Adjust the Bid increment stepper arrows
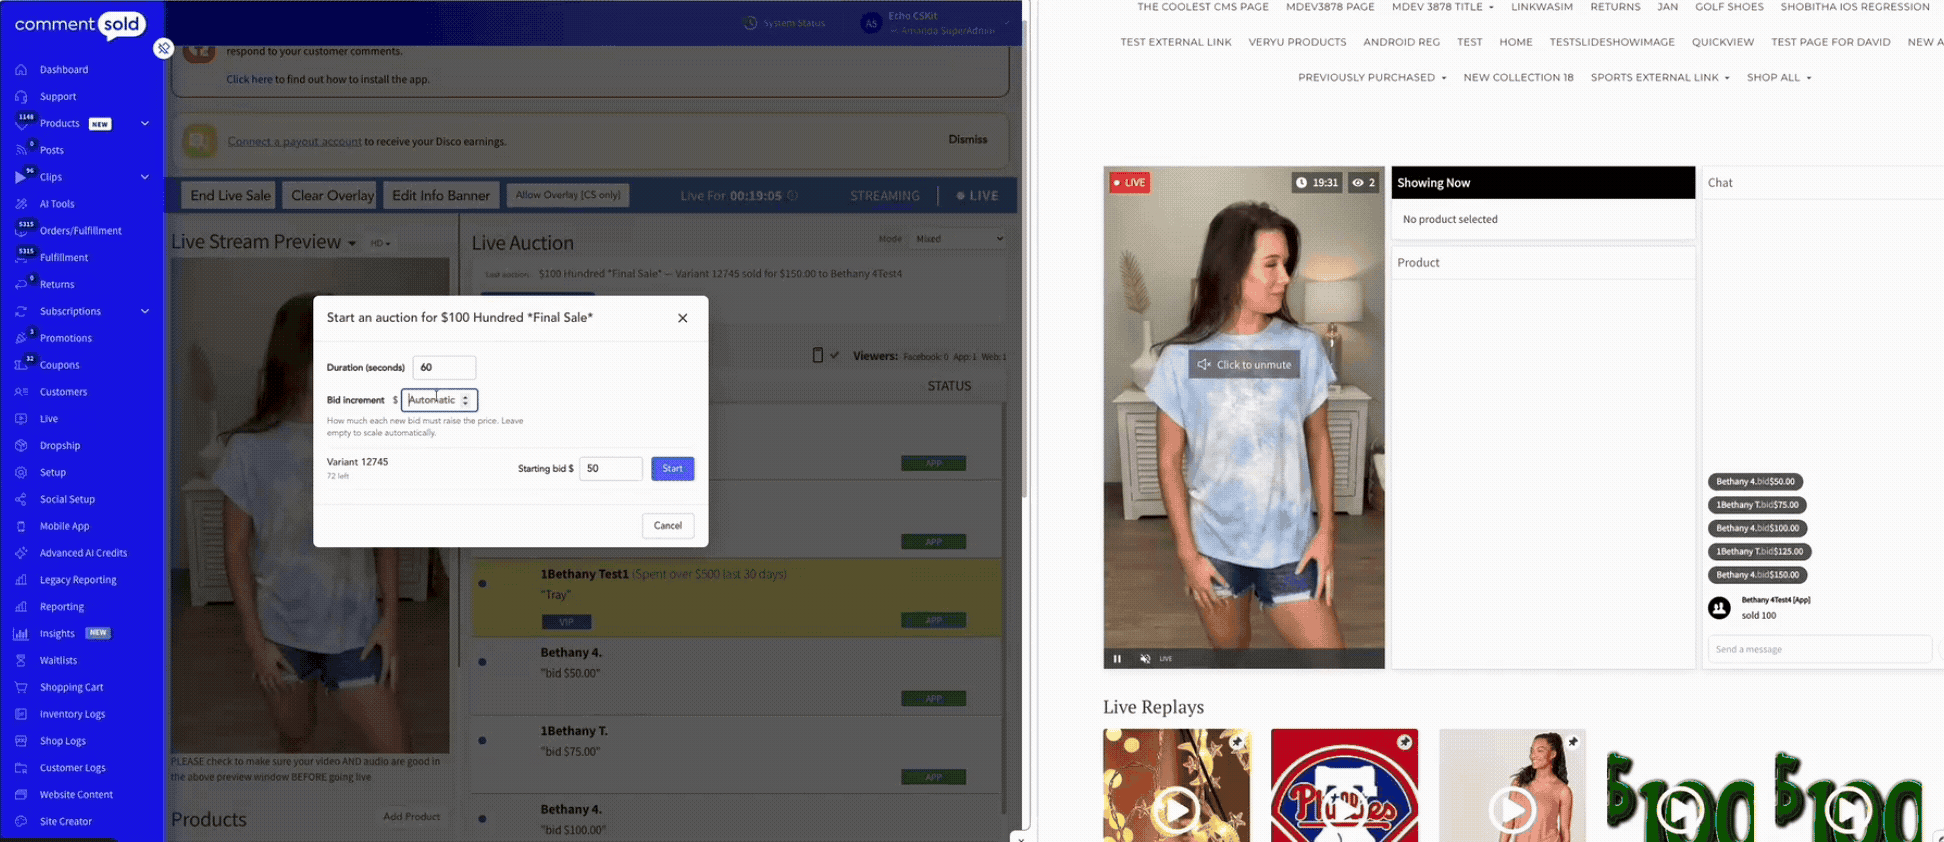 tap(465, 400)
